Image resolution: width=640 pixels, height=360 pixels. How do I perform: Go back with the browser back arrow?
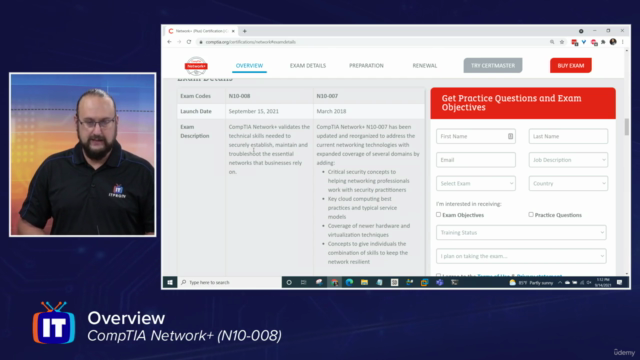tap(169, 42)
